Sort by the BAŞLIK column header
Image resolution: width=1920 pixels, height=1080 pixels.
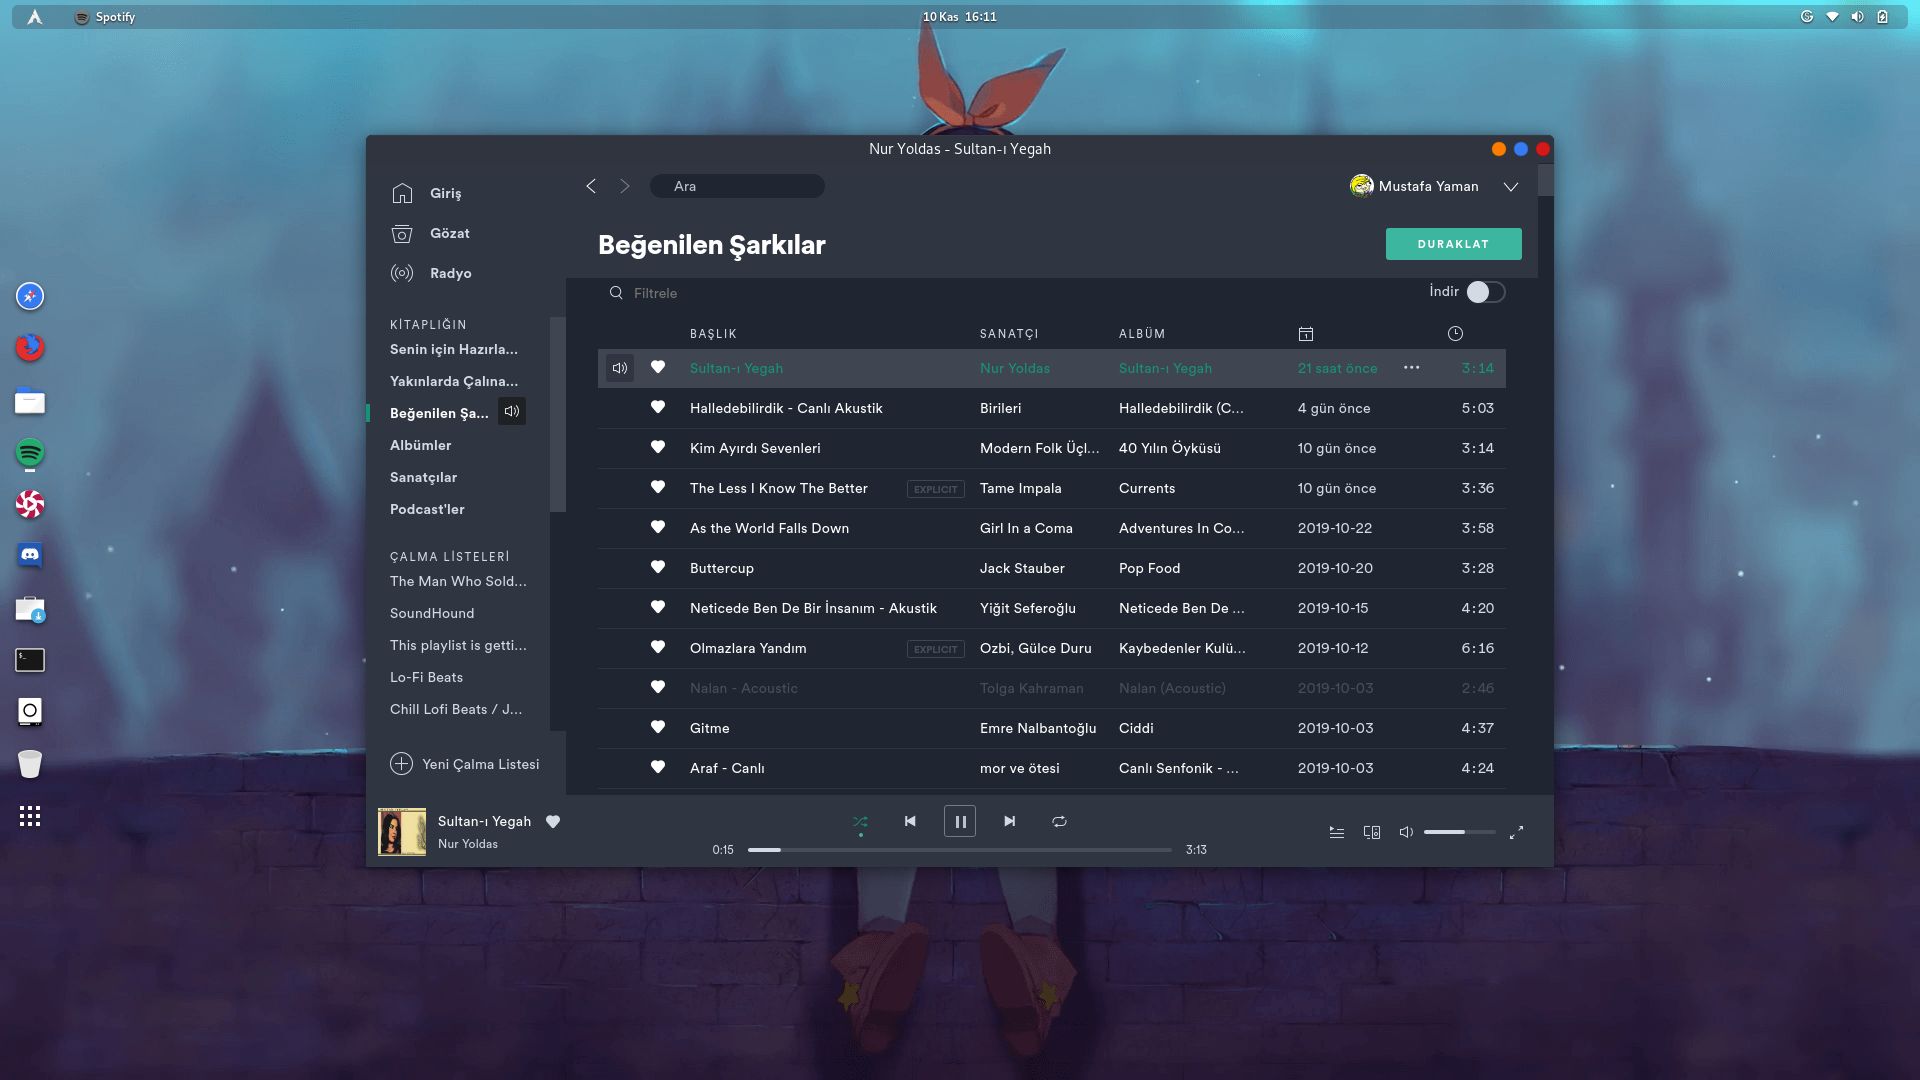click(x=713, y=334)
